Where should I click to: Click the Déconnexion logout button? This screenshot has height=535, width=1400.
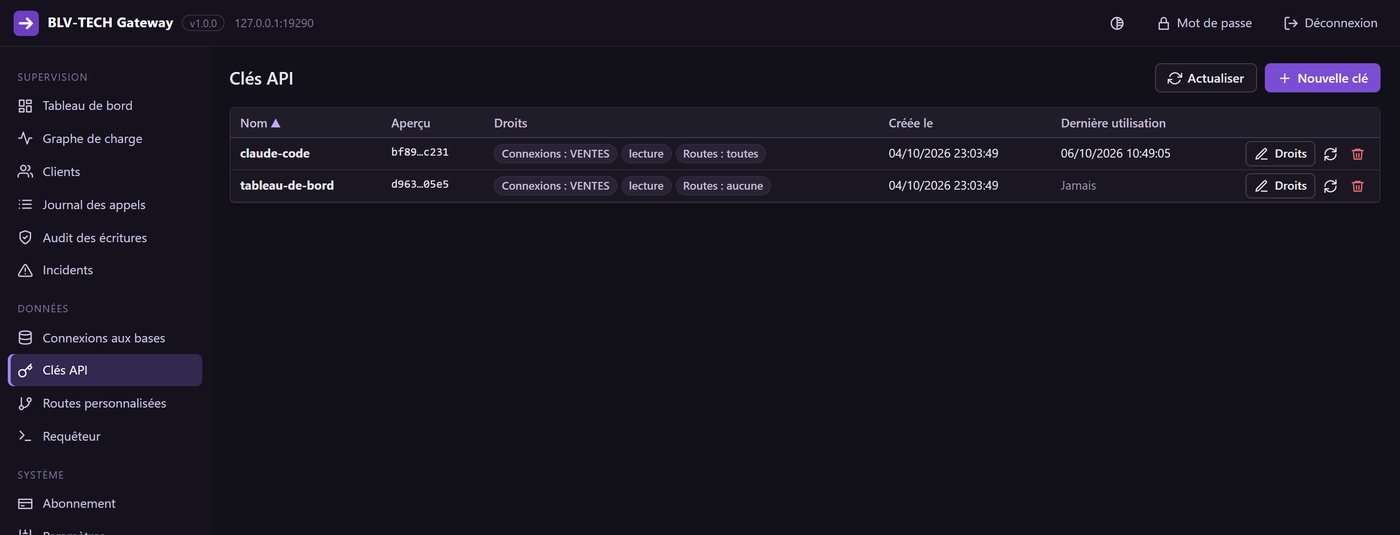(1330, 23)
